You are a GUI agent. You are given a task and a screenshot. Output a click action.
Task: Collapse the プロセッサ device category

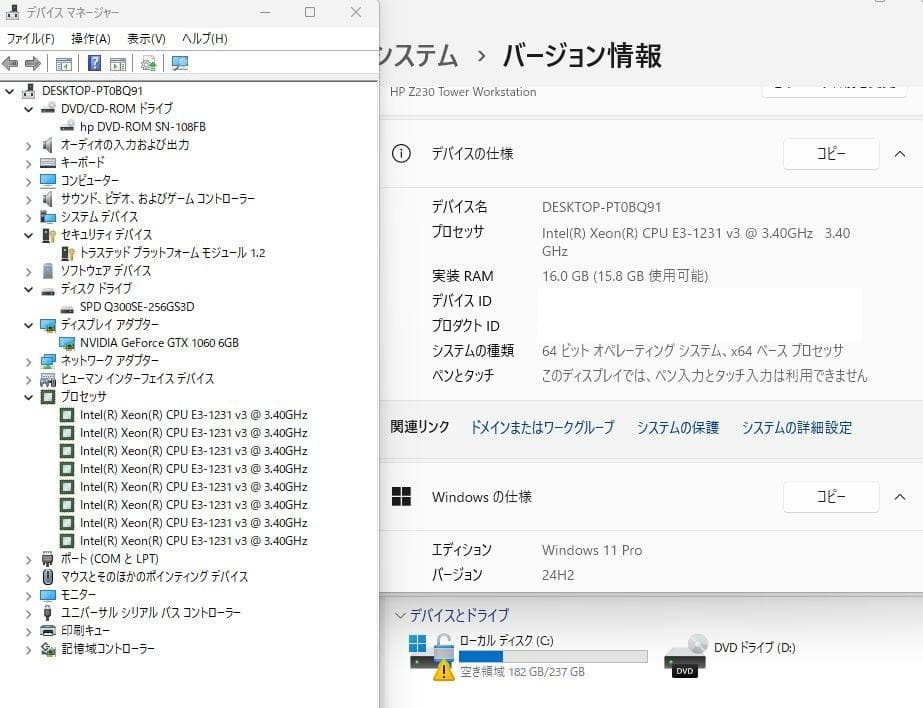[x=27, y=396]
